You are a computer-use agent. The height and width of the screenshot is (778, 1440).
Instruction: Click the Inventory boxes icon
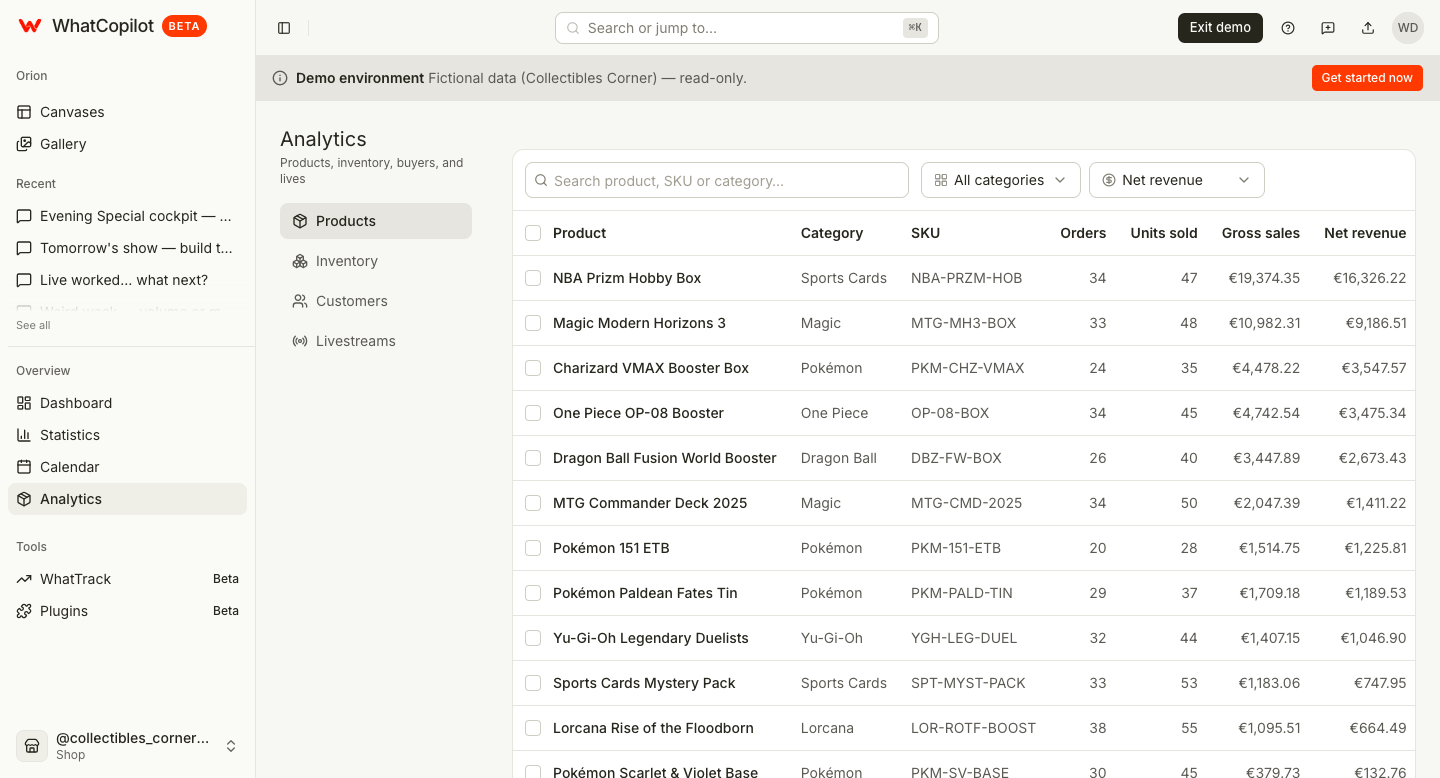tap(300, 261)
